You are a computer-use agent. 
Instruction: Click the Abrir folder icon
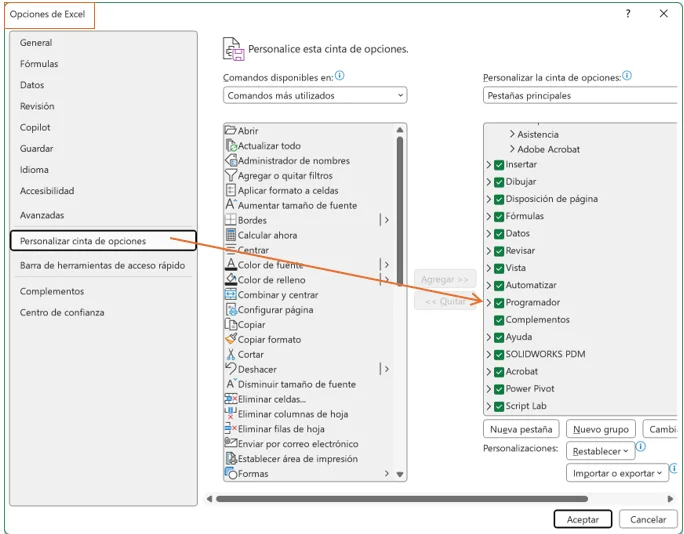point(230,130)
